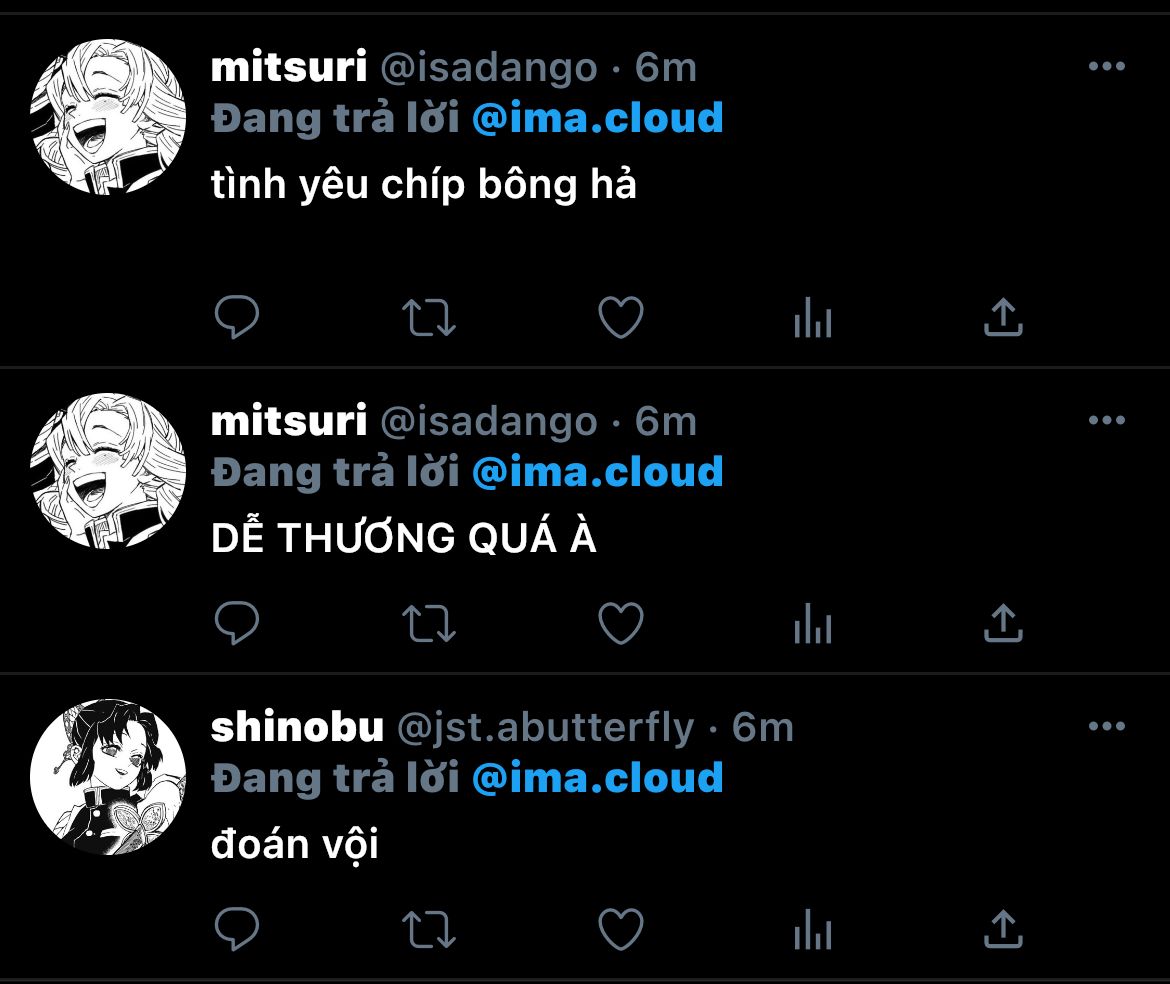The width and height of the screenshot is (1170, 984).
Task: Share the 'tình yêu chíp bông hả' tweet
Action: point(1004,317)
